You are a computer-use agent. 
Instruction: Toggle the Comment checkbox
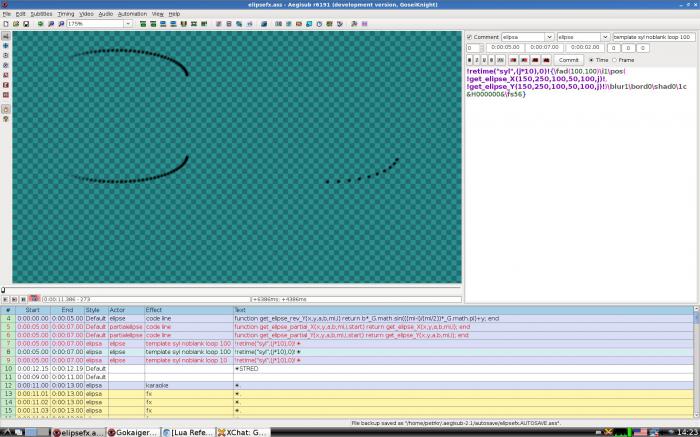click(x=469, y=37)
